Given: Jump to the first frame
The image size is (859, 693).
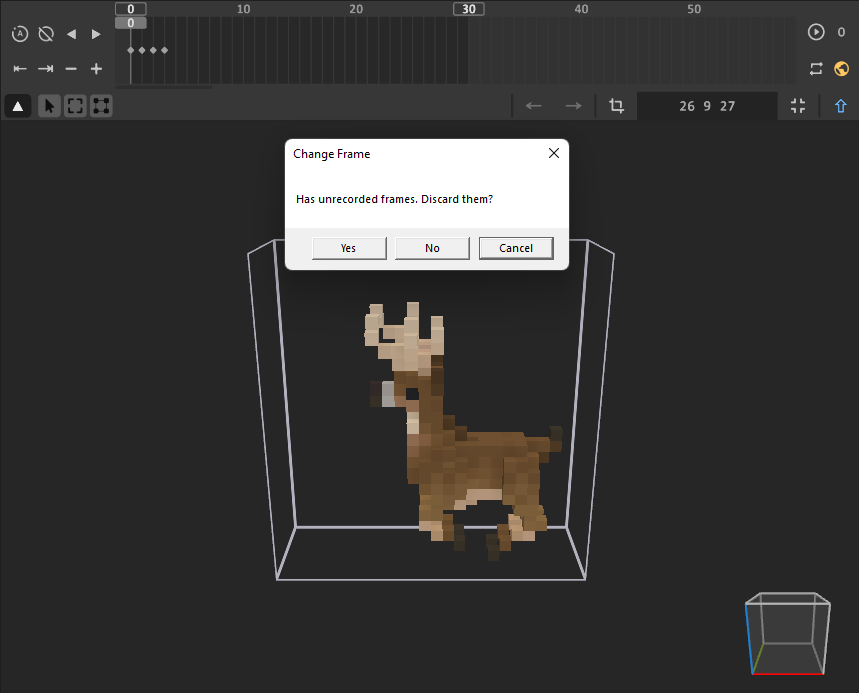Looking at the screenshot, I should (20, 68).
